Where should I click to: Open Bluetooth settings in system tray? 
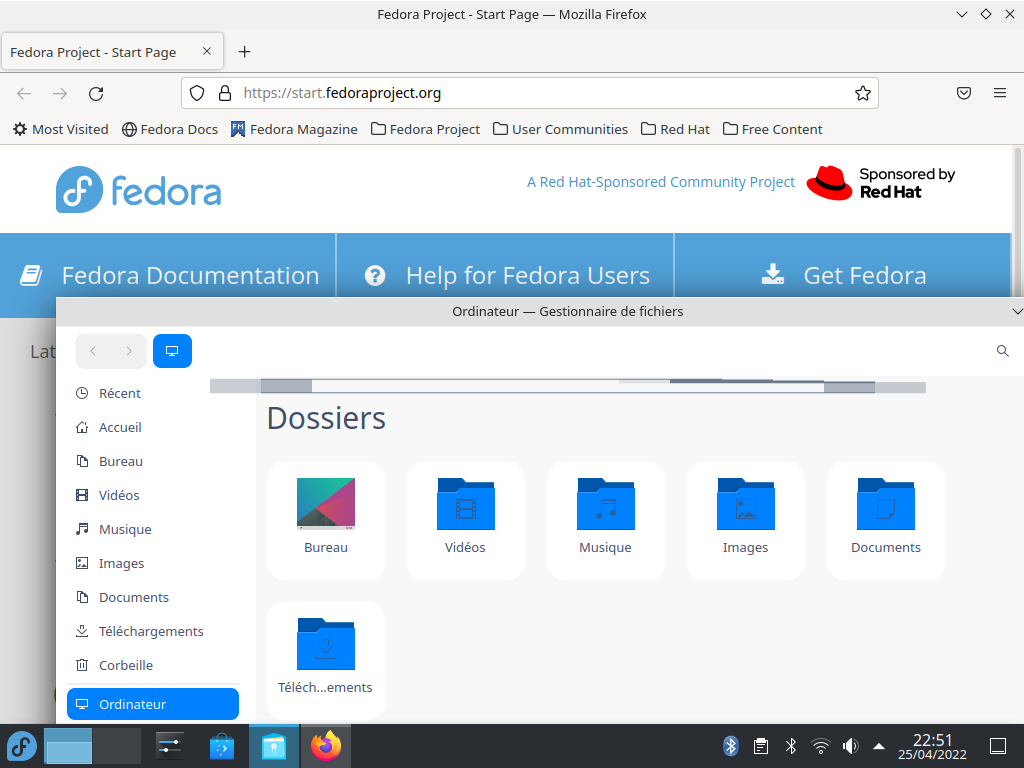[x=791, y=746]
